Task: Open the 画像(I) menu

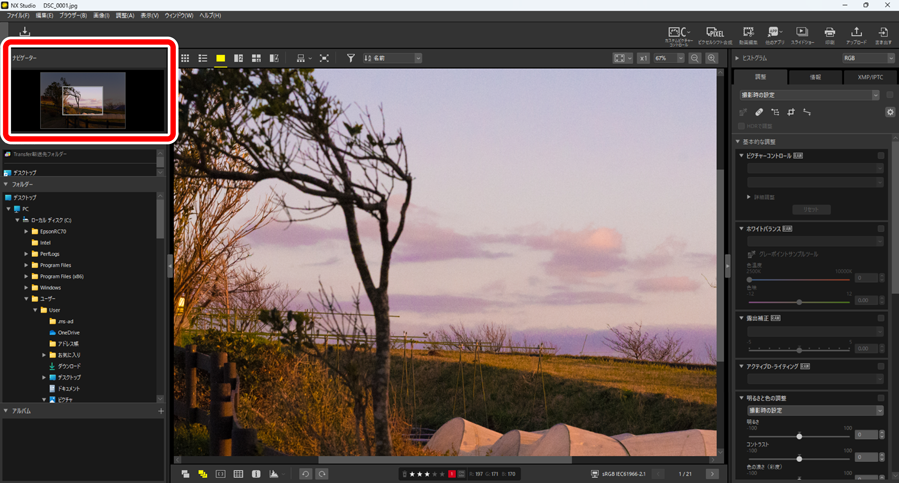Action: pyautogui.click(x=101, y=16)
